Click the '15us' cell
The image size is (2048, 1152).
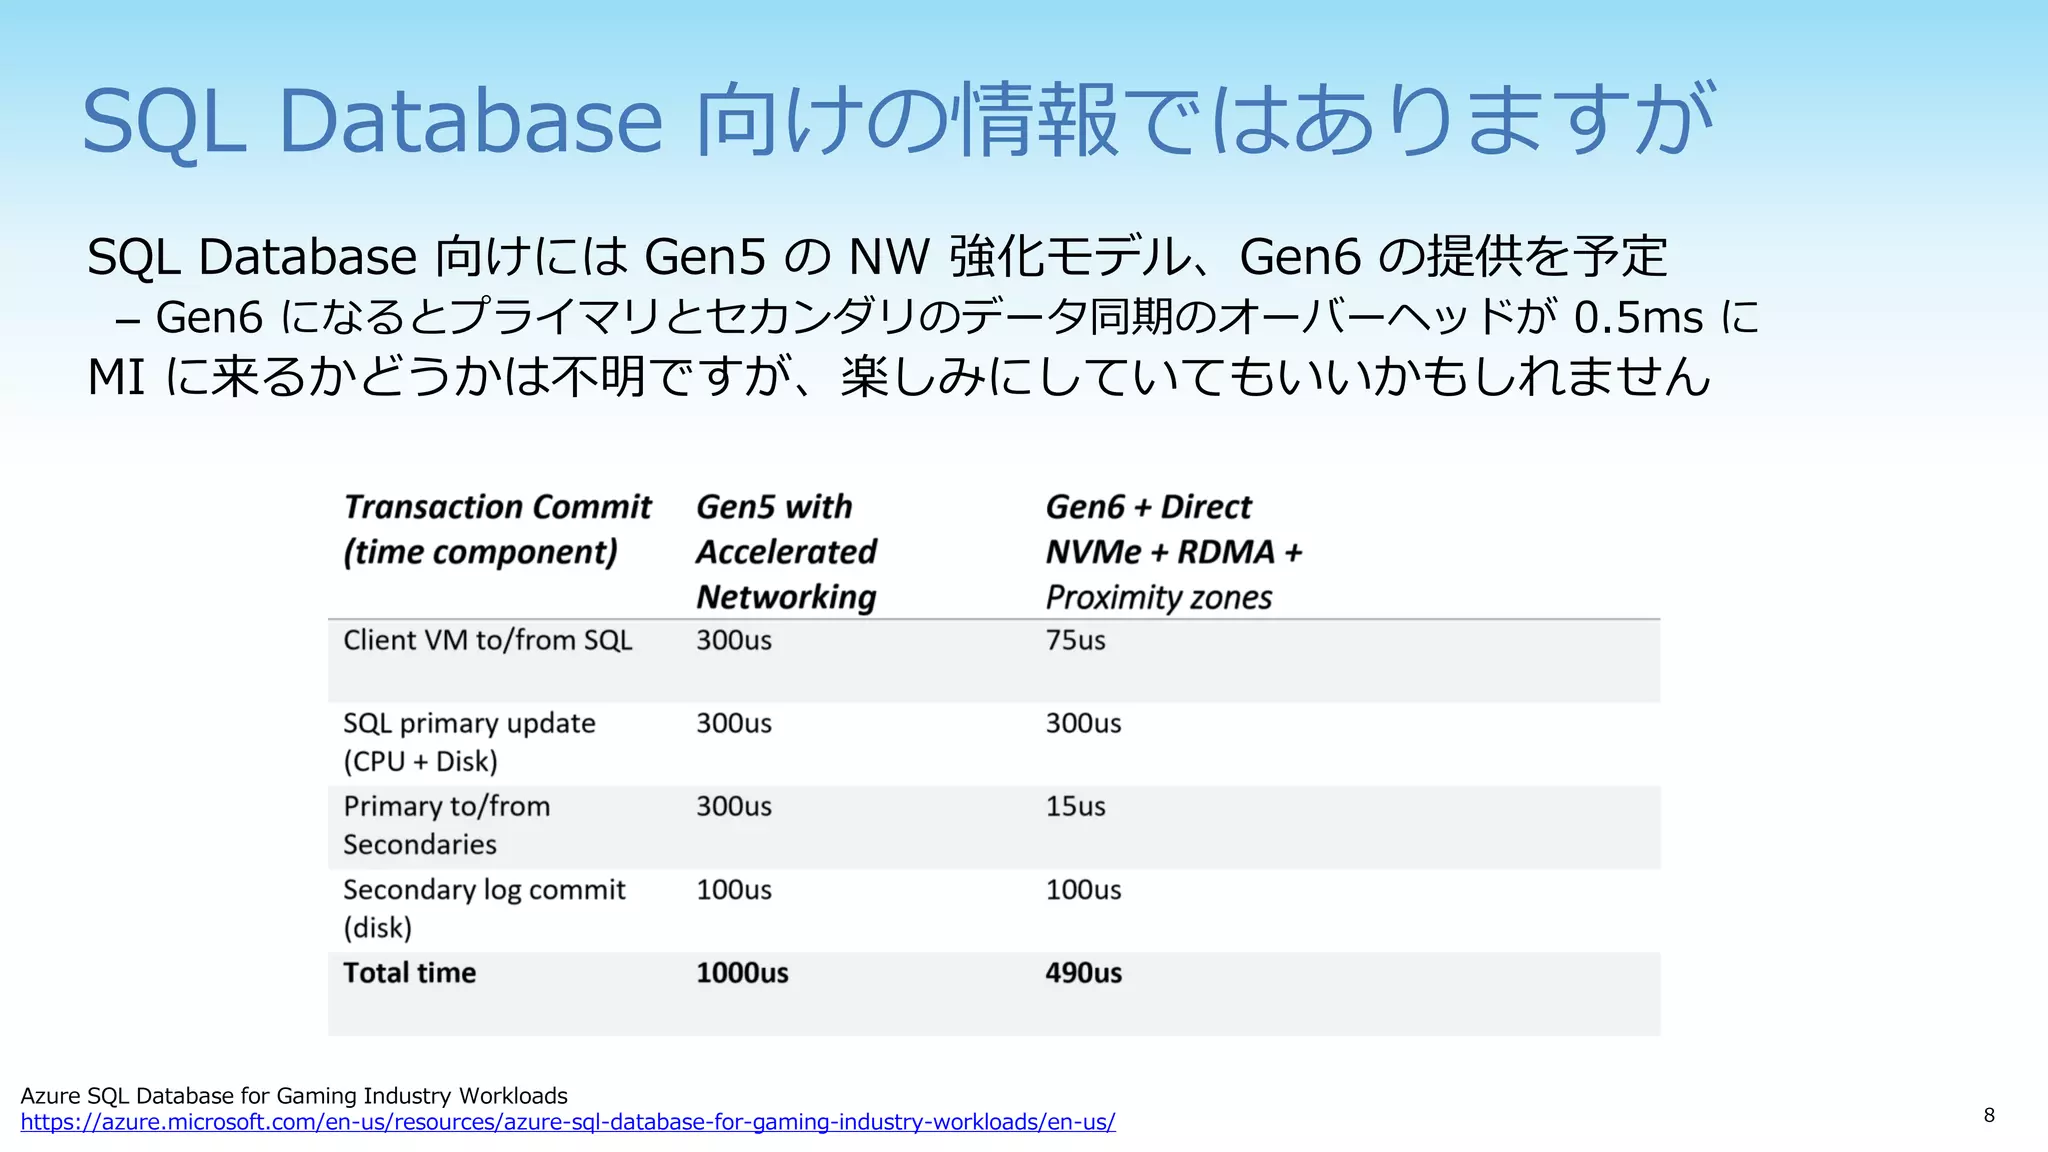coord(1075,806)
